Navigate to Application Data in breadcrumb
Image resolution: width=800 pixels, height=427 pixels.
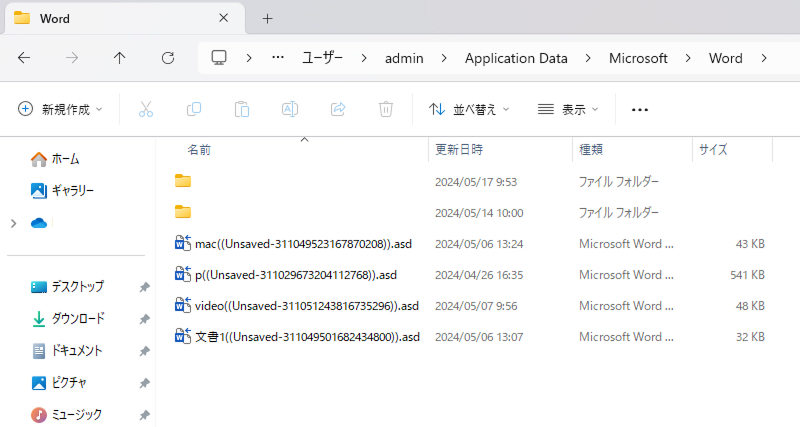516,58
